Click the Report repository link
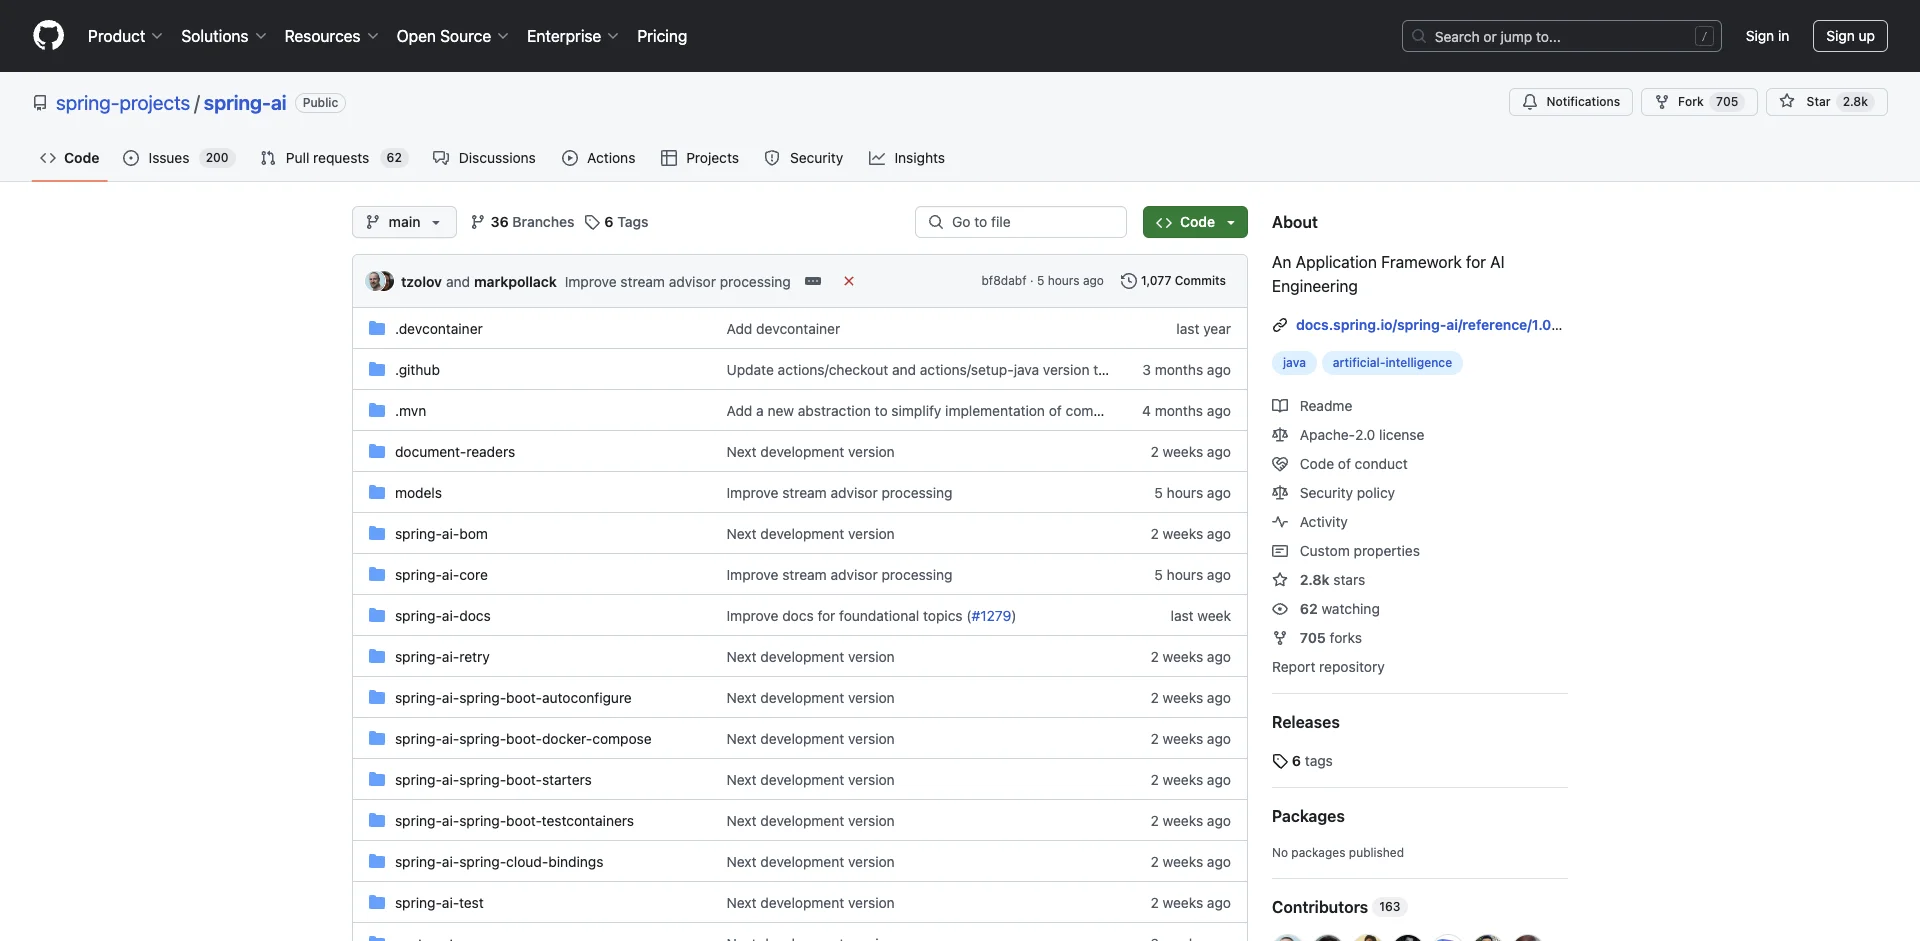Image resolution: width=1920 pixels, height=941 pixels. [1328, 667]
